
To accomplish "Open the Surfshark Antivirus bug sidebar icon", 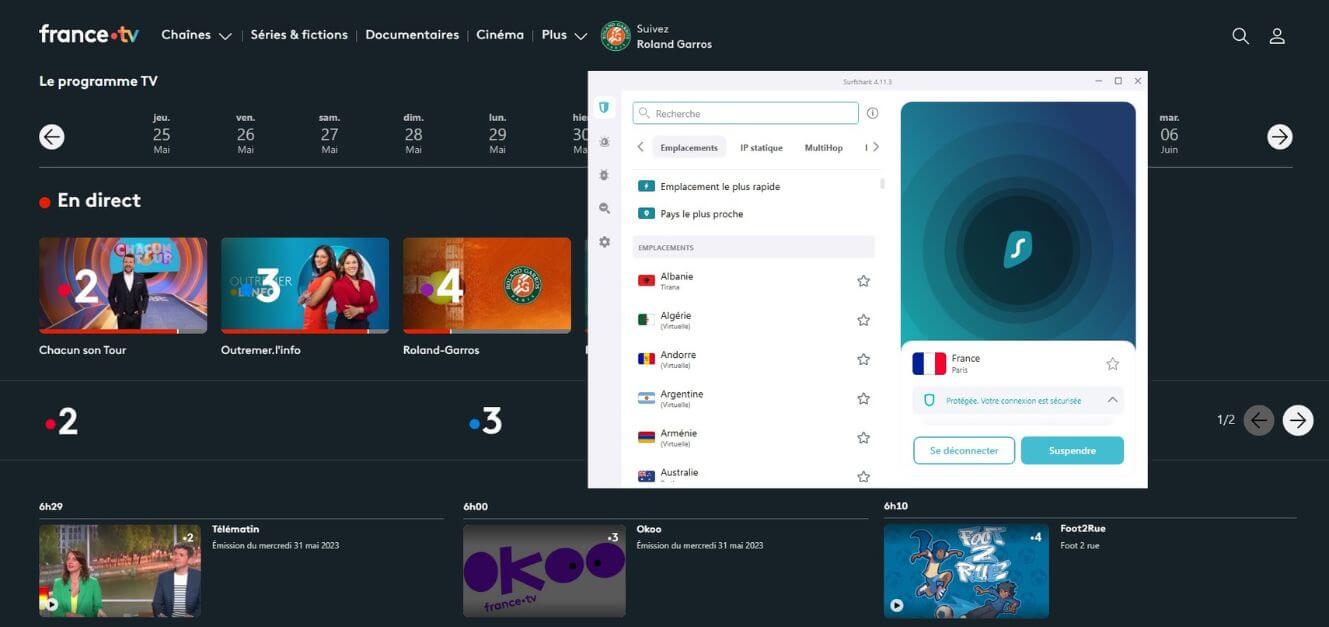I will click(604, 175).
